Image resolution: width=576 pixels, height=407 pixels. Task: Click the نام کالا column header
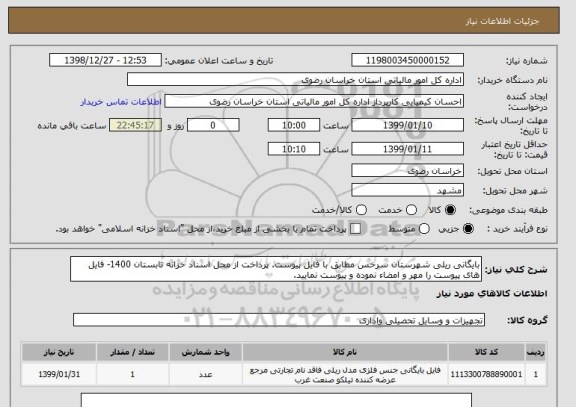click(345, 352)
